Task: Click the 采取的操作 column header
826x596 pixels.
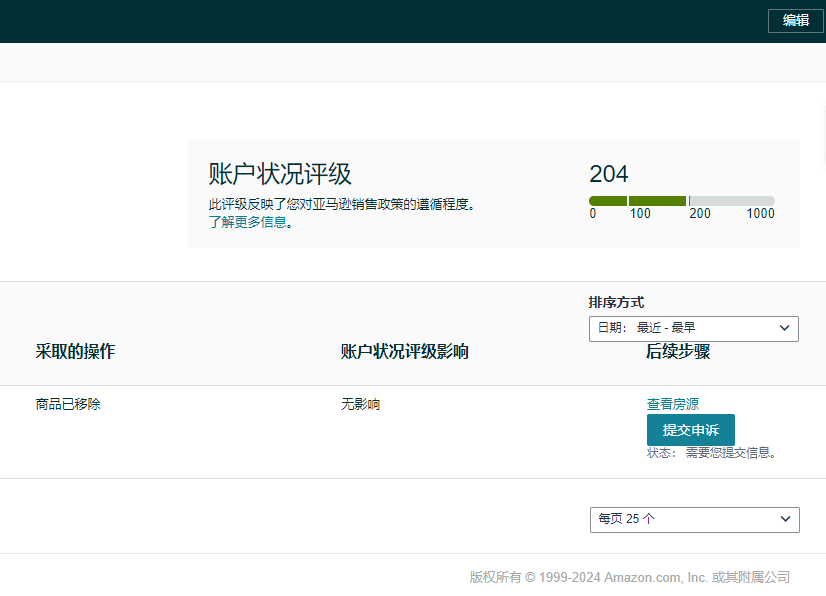Action: pos(75,352)
